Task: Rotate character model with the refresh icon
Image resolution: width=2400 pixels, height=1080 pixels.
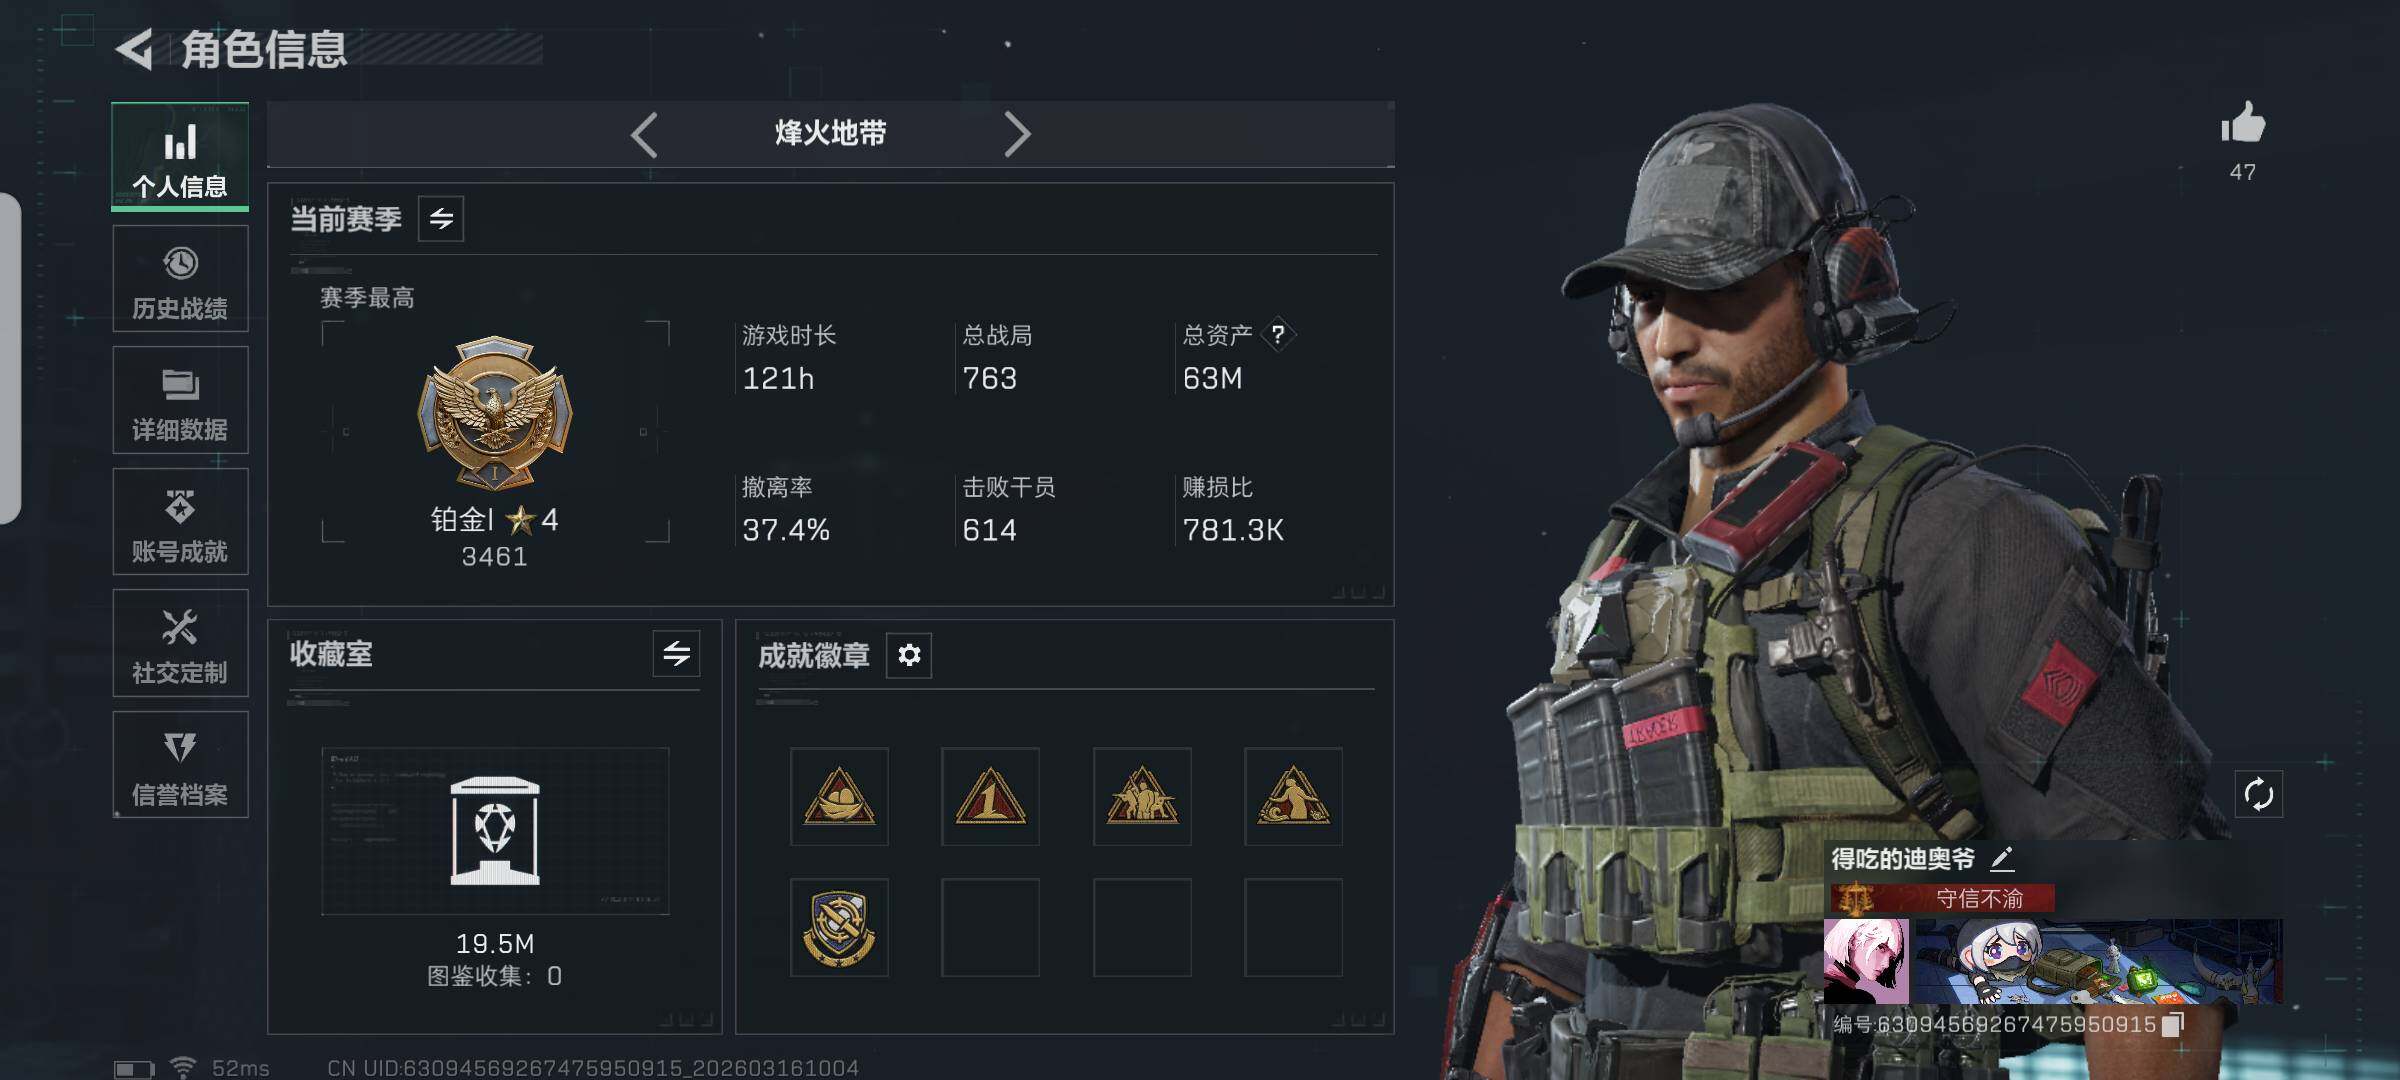Action: click(2259, 795)
